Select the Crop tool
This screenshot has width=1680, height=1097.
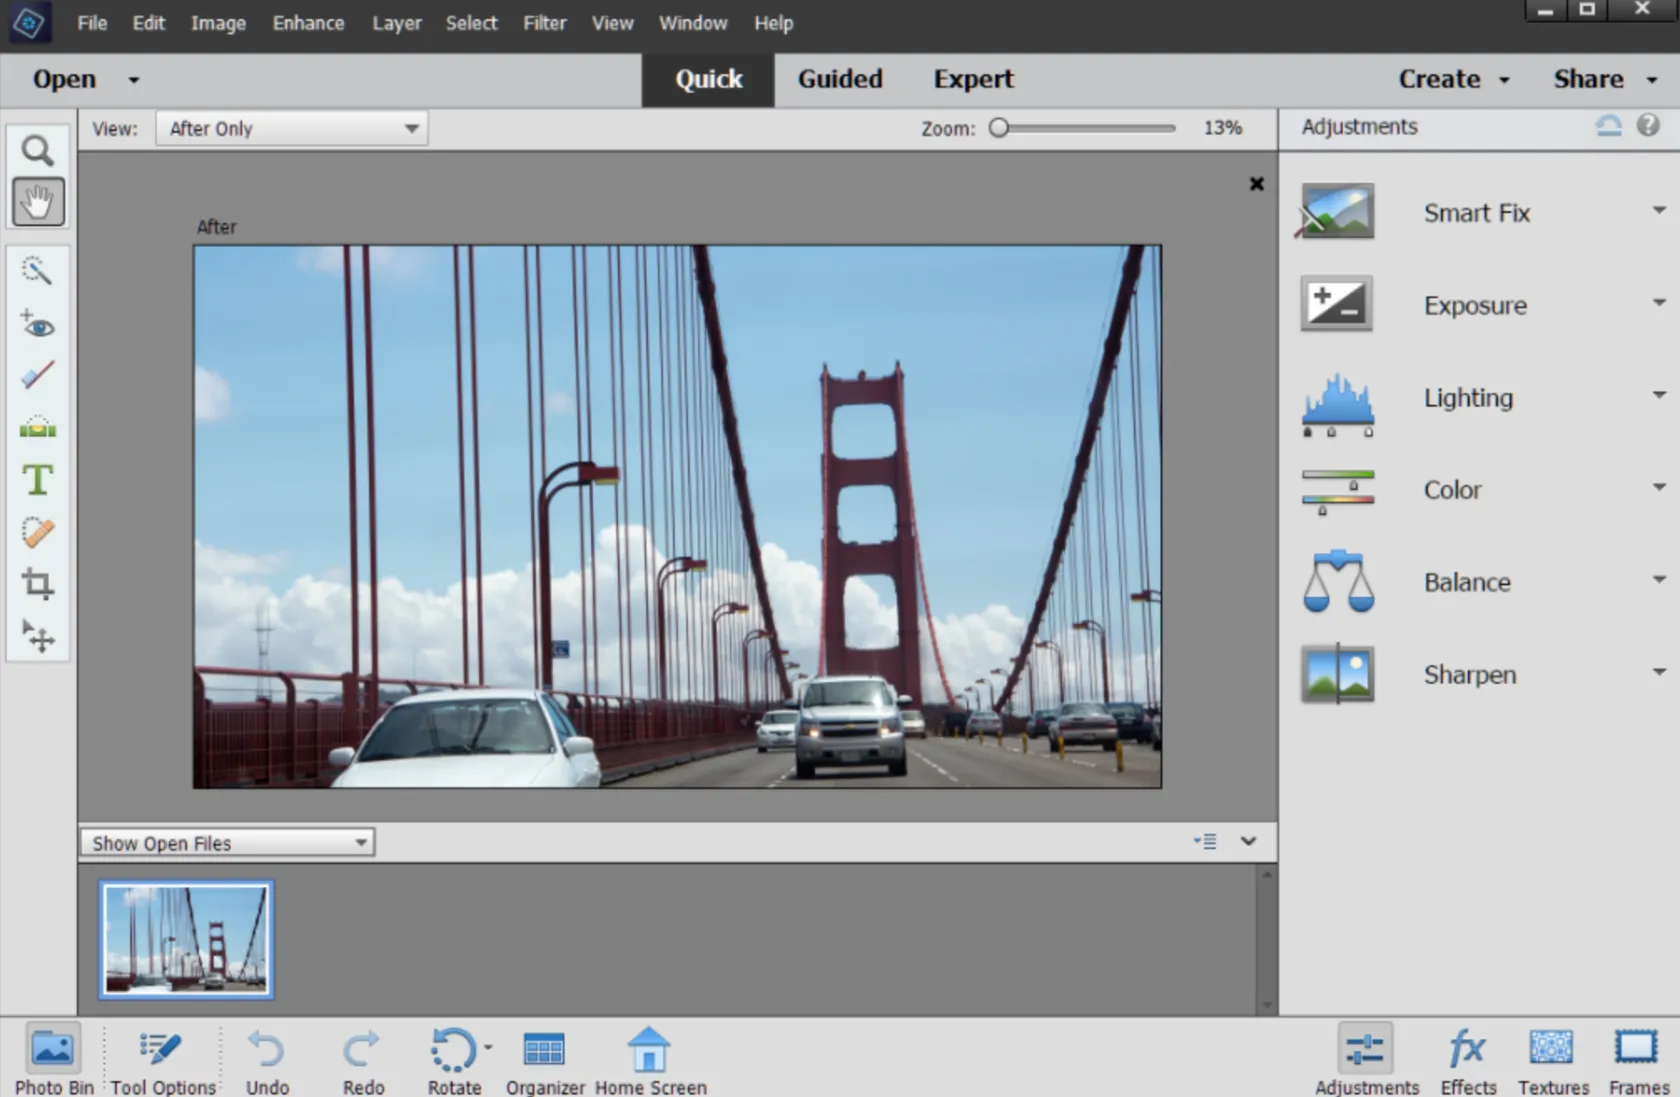tap(38, 585)
